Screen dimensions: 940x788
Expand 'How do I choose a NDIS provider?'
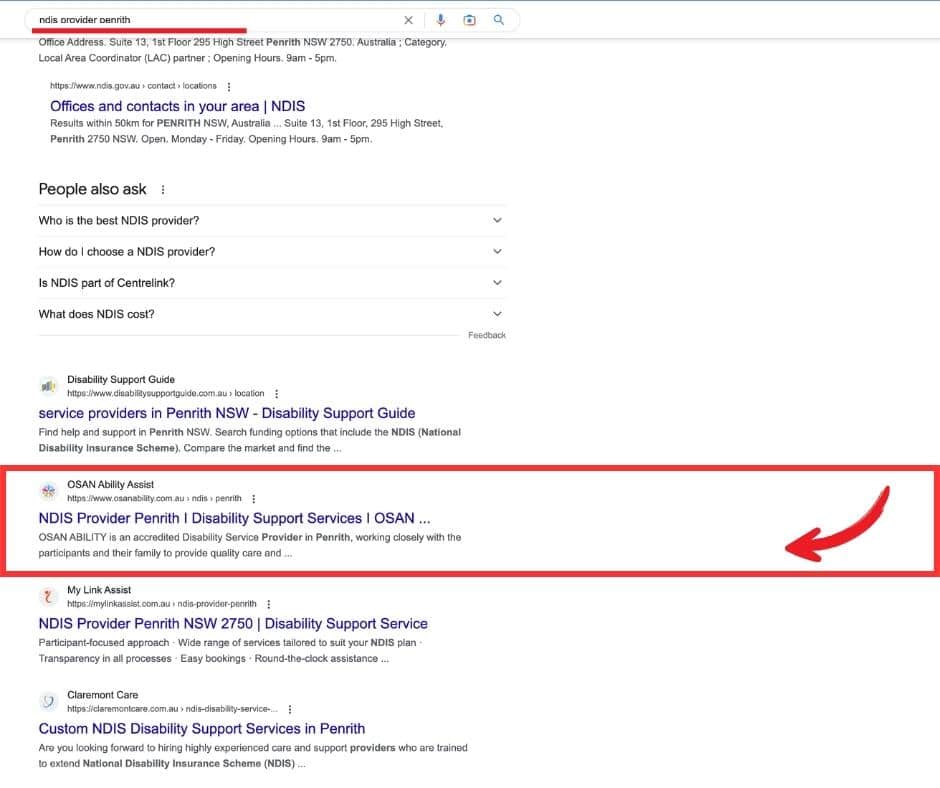click(x=497, y=252)
